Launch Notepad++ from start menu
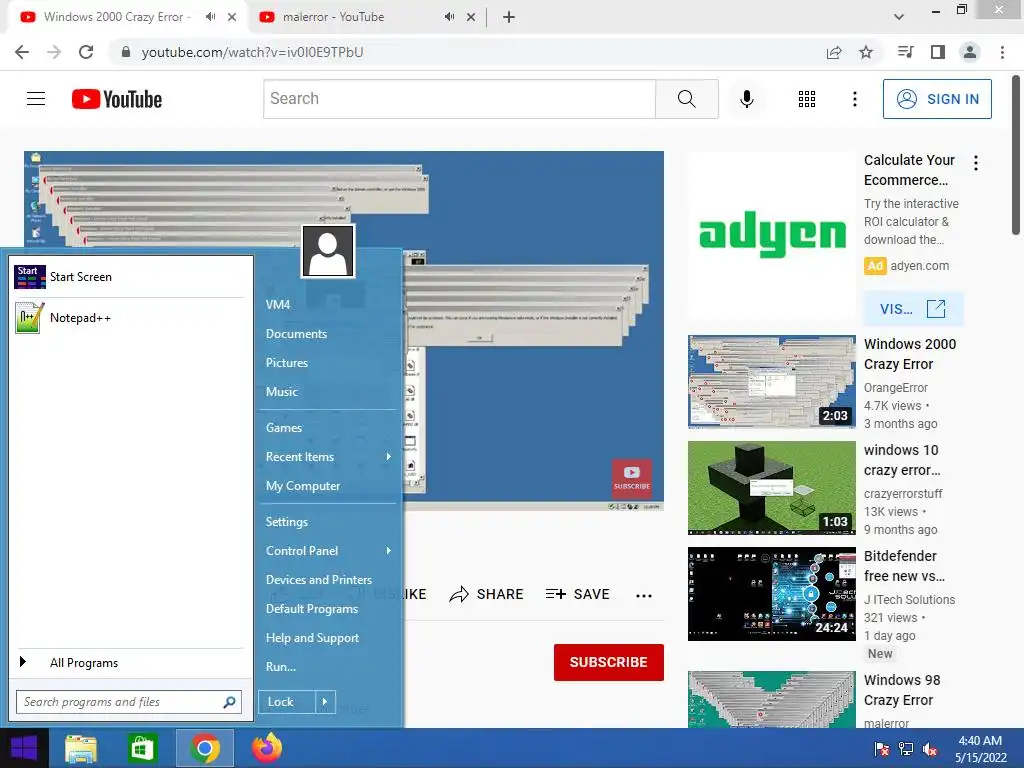 tap(131, 318)
